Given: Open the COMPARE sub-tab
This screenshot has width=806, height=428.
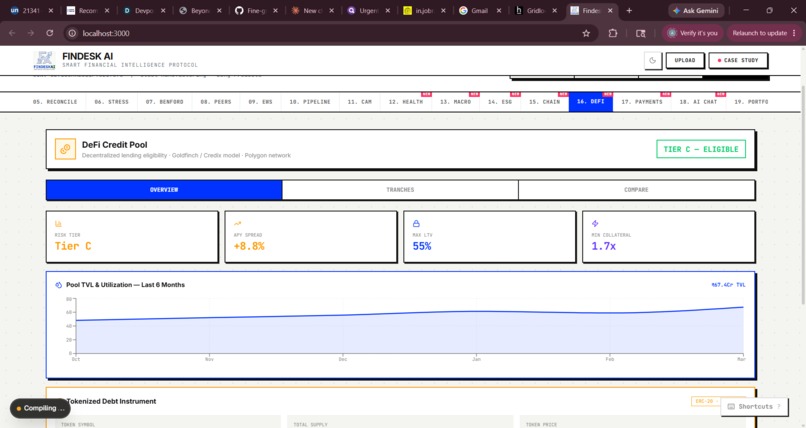Looking at the screenshot, I should [636, 190].
